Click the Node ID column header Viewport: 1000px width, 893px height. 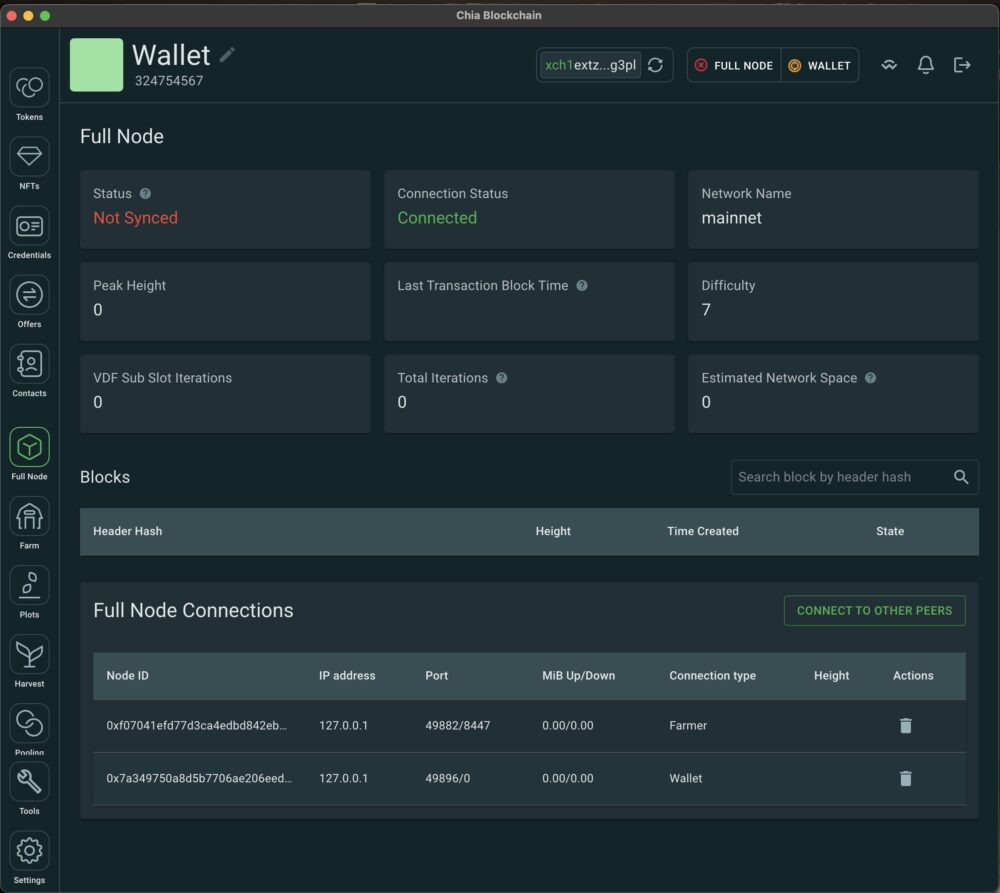click(128, 675)
